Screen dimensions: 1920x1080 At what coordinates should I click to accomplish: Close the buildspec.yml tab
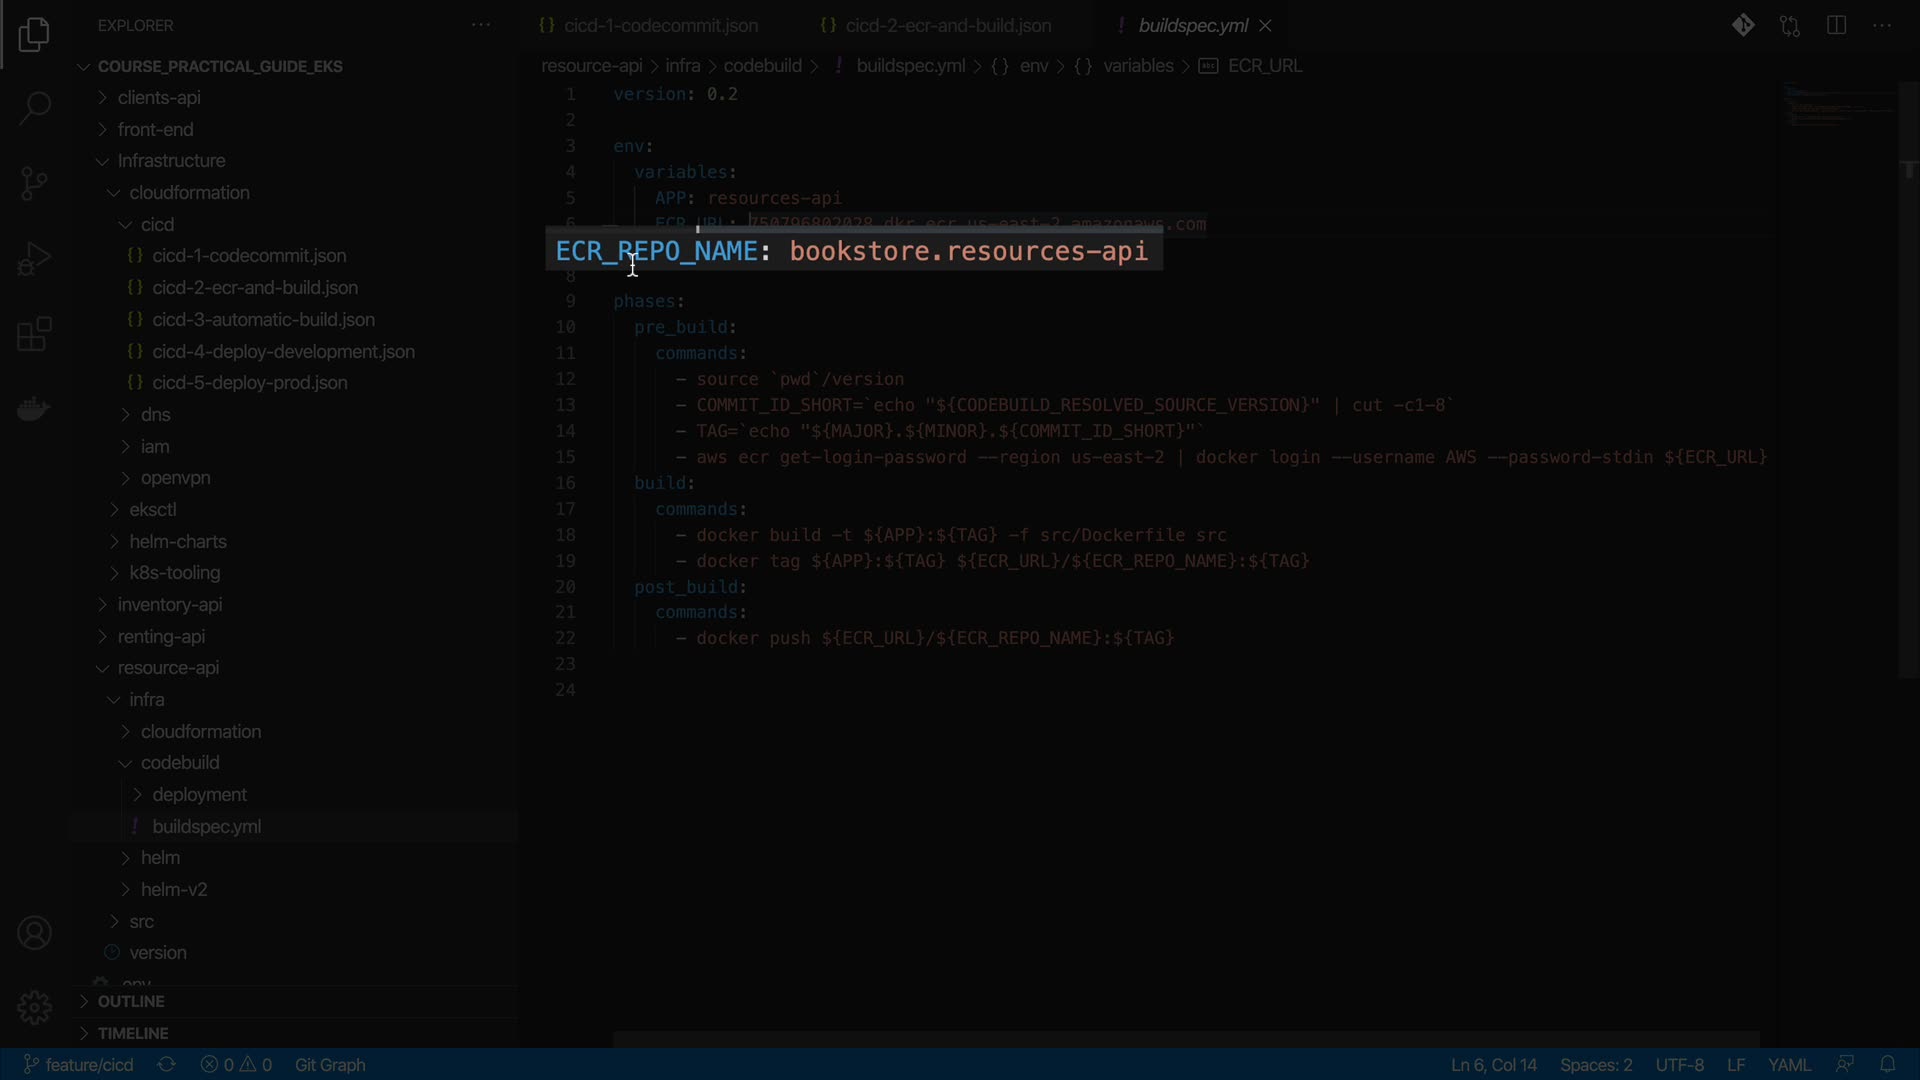click(x=1265, y=26)
